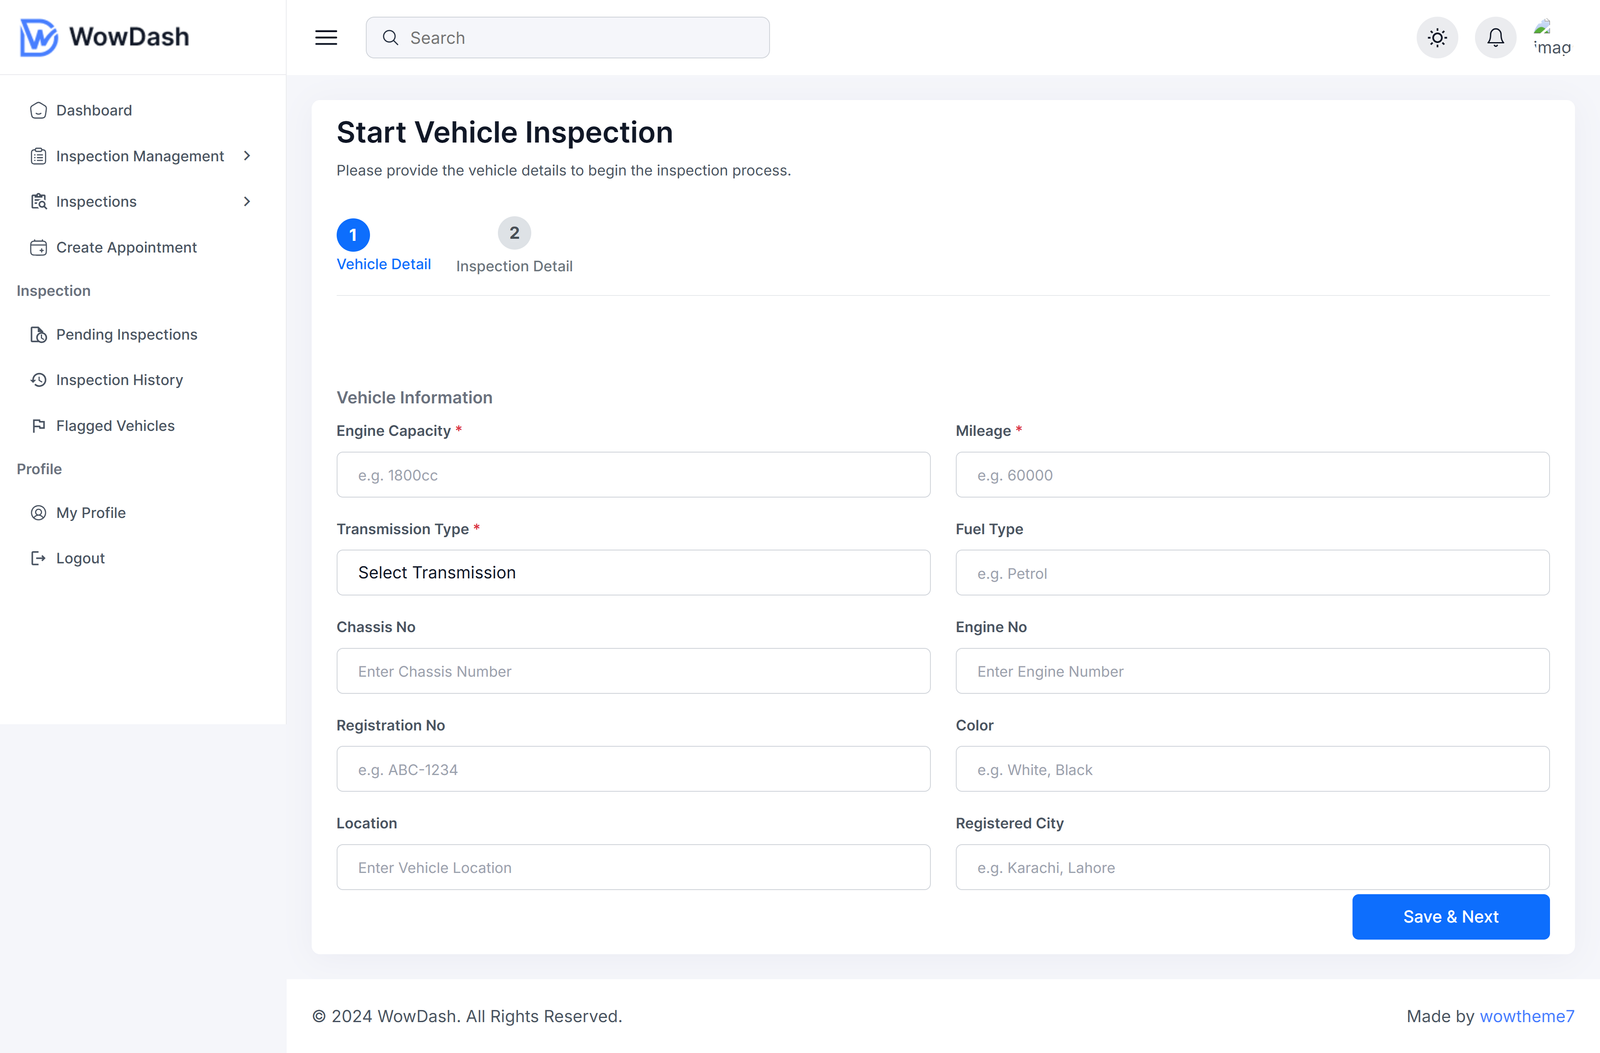This screenshot has height=1053, width=1600.
Task: Toggle the sidebar hamburger menu icon
Action: [x=326, y=38]
